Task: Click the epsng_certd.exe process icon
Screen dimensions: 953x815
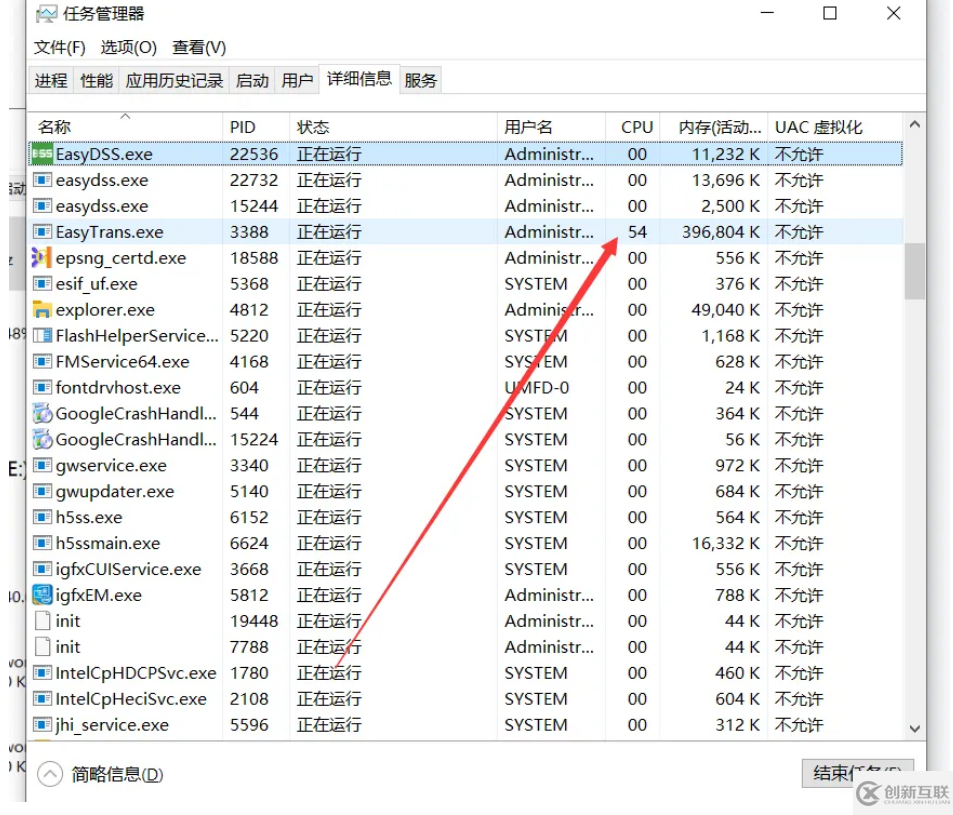Action: click(x=42, y=258)
